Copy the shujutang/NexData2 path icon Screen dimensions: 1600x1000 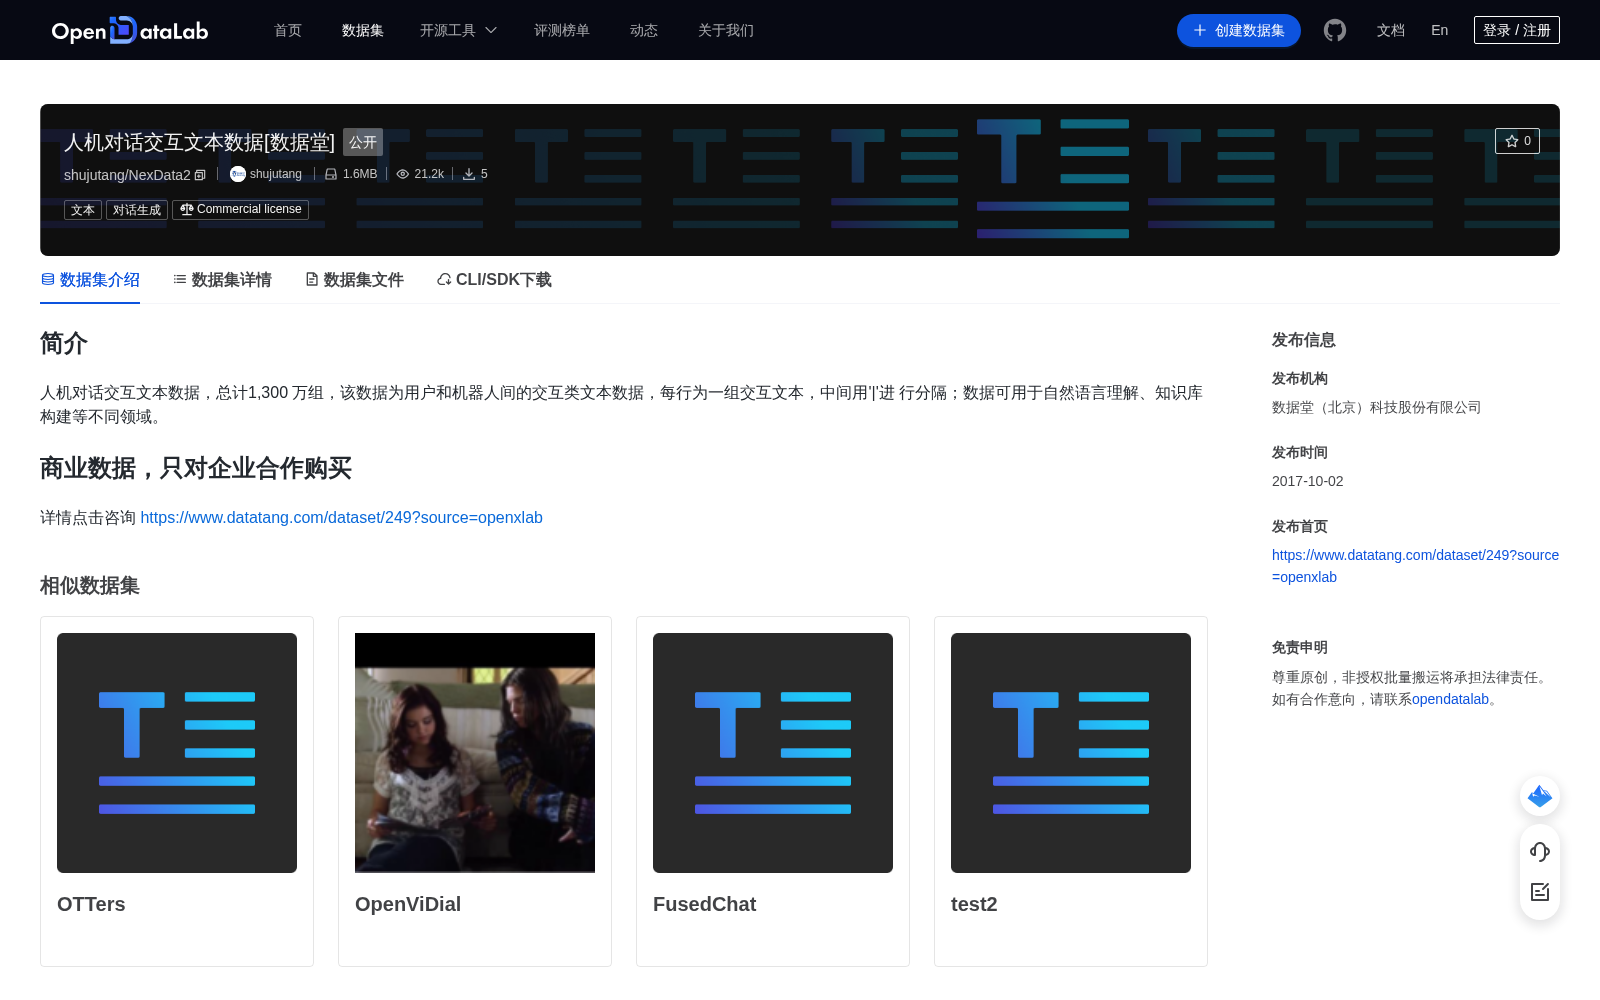[x=200, y=175]
